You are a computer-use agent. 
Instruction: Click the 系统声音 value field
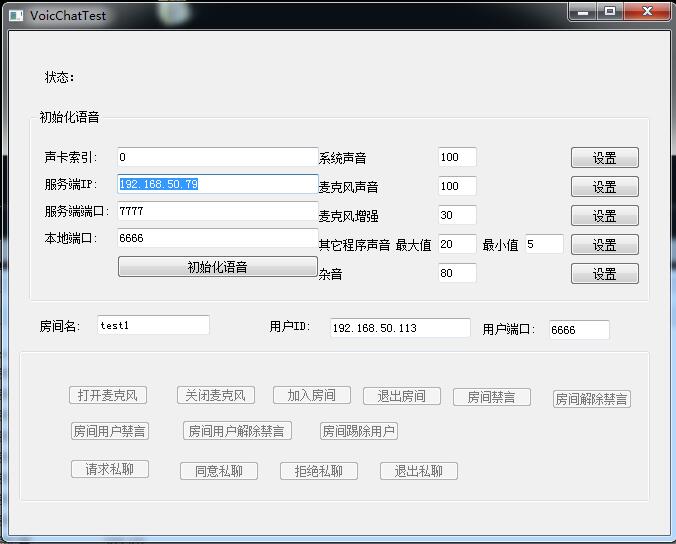pyautogui.click(x=457, y=157)
